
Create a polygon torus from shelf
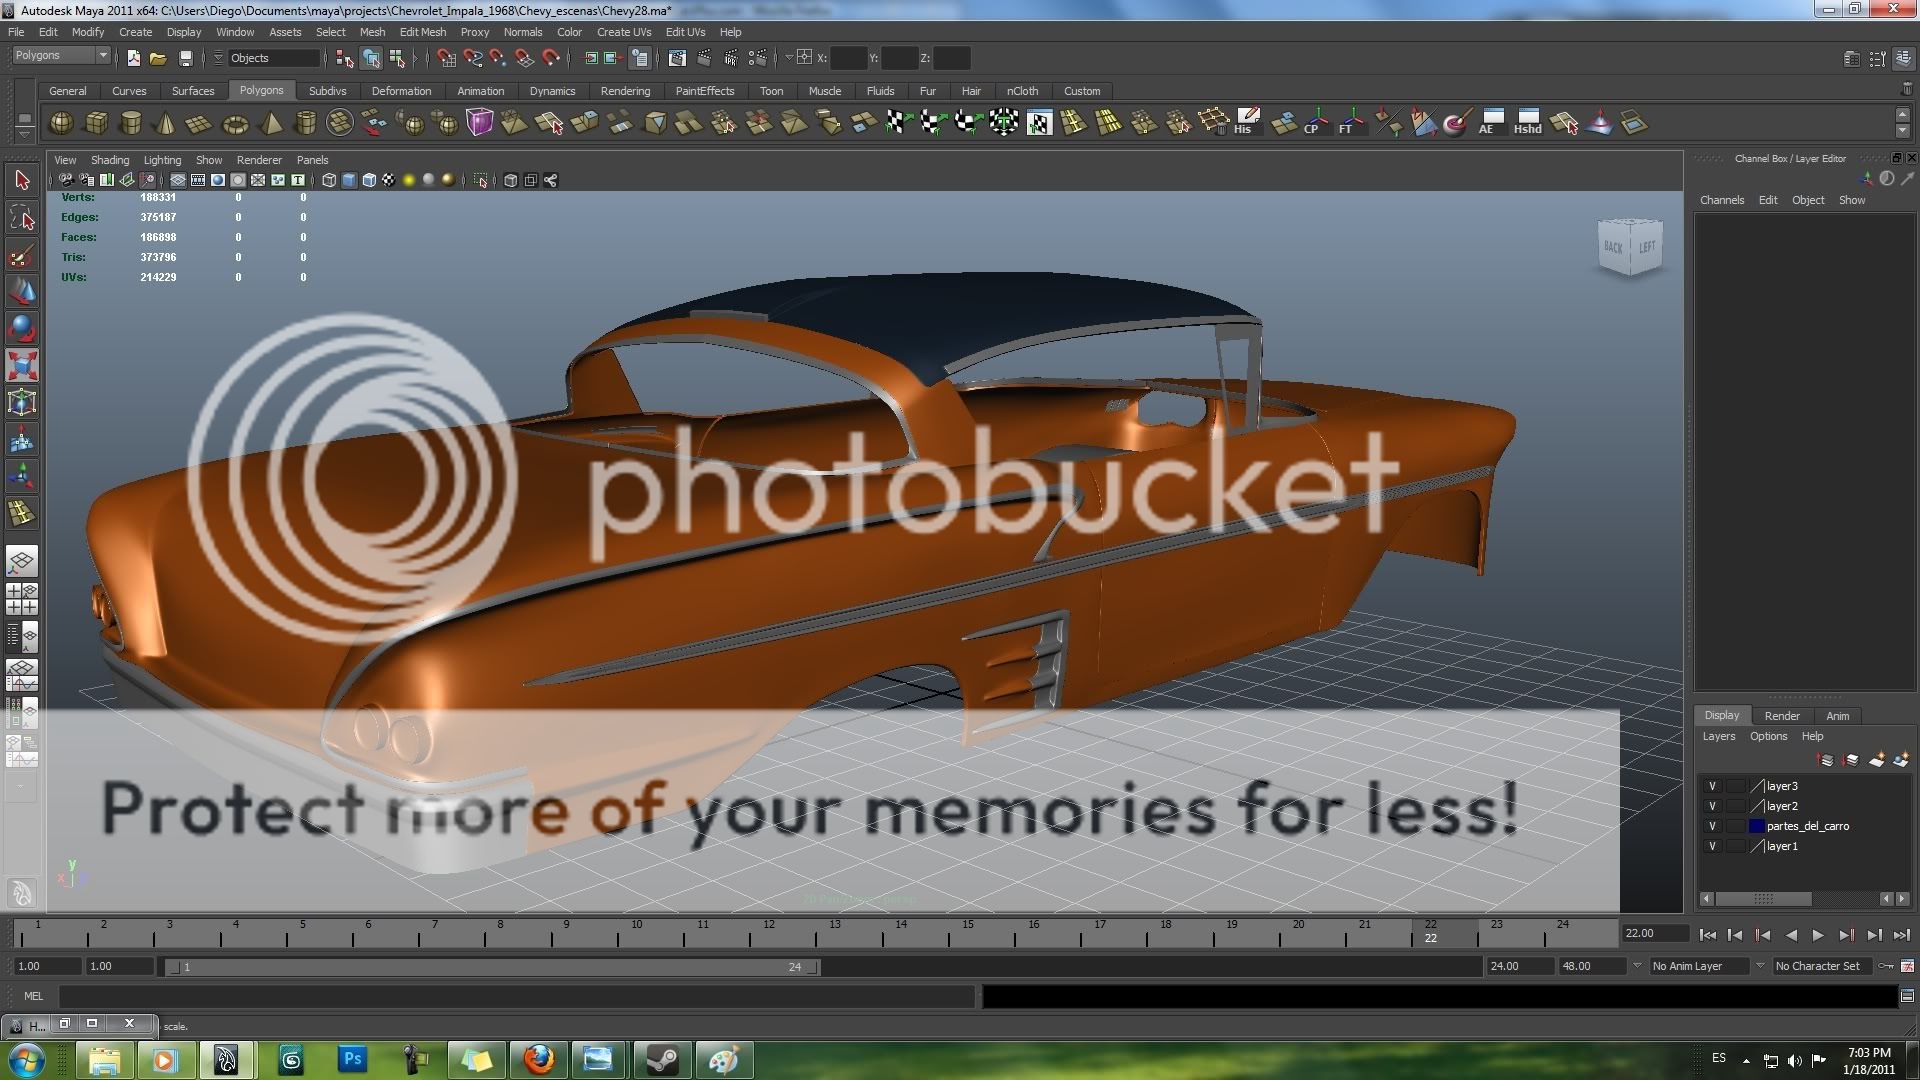tap(235, 123)
